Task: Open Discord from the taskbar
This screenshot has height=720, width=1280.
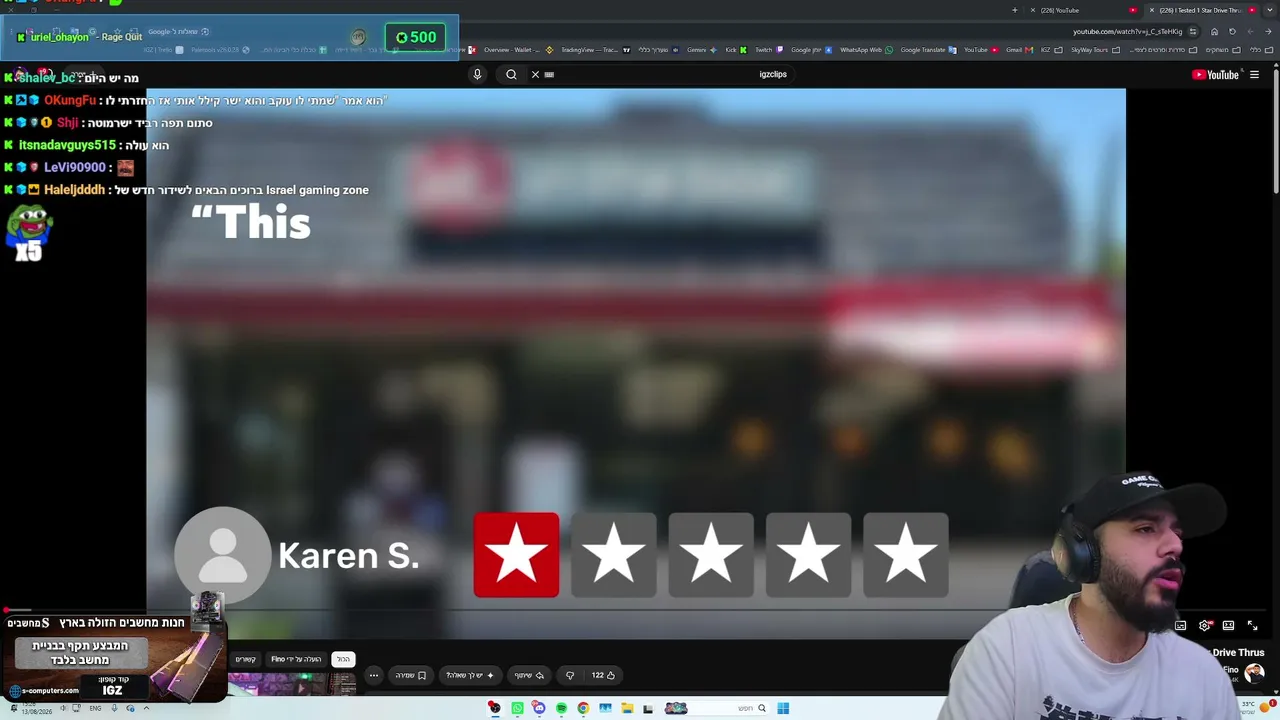Action: coord(539,708)
